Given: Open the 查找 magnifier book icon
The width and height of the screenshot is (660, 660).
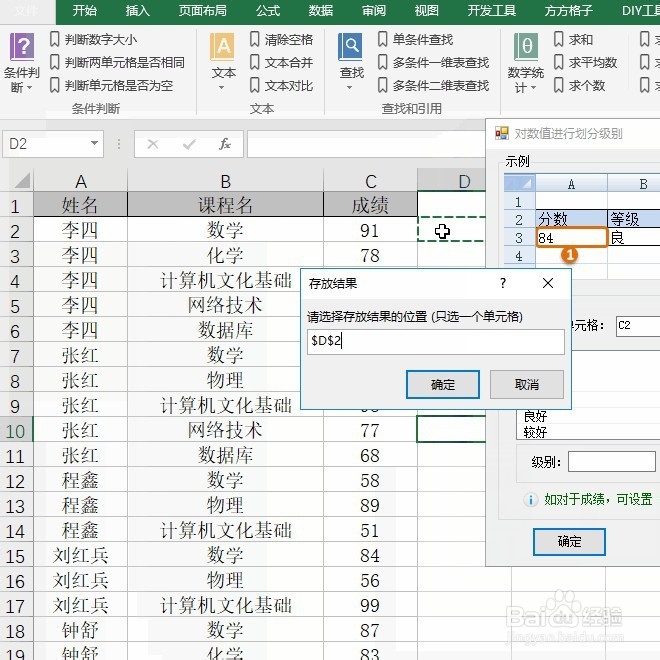Looking at the screenshot, I should point(350,47).
